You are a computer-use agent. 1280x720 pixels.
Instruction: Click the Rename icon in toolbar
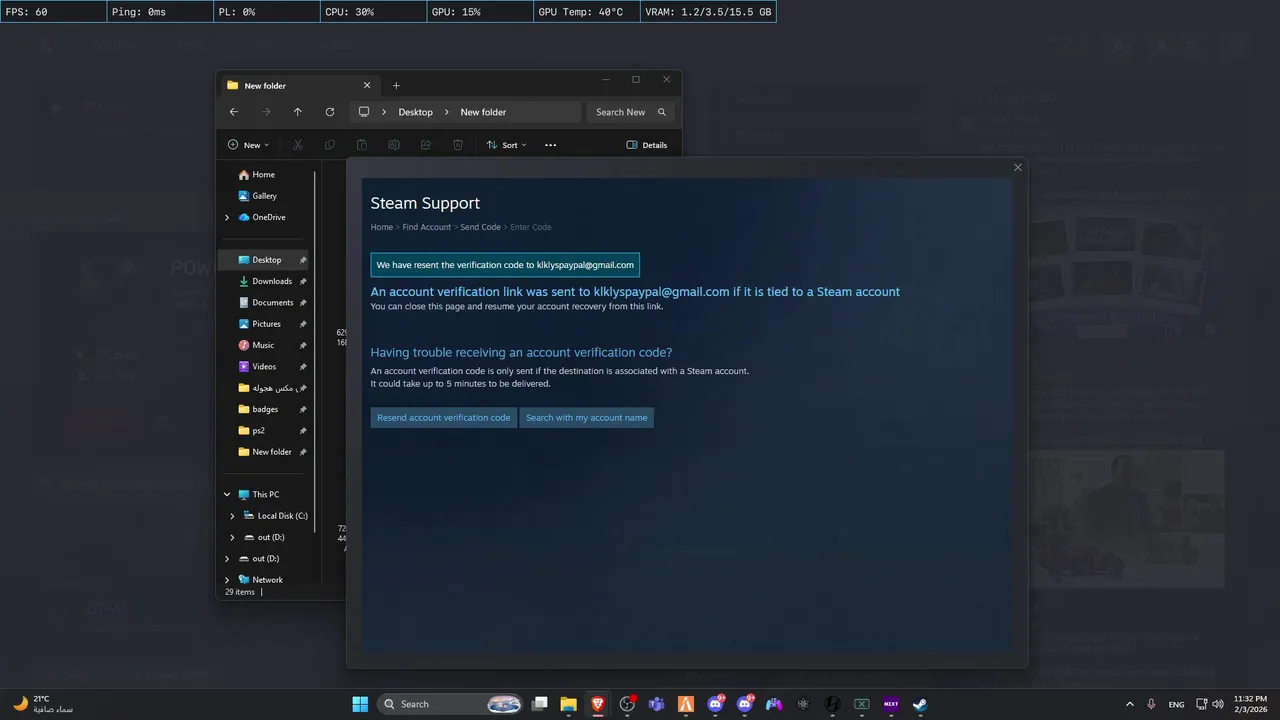[394, 145]
